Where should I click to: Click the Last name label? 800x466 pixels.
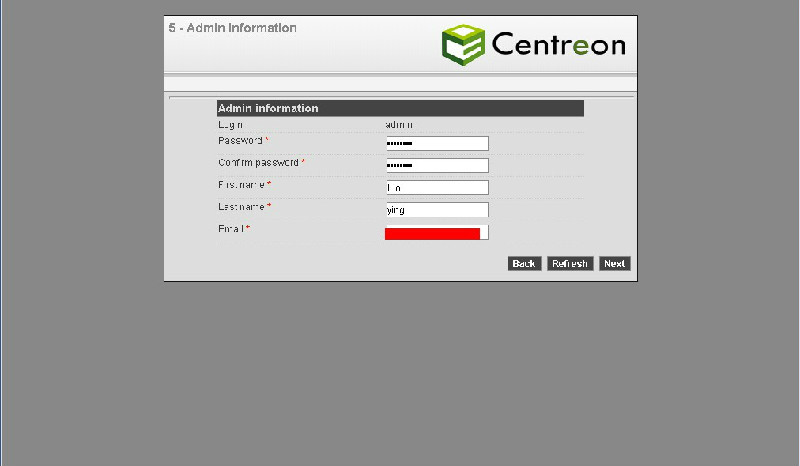tap(242, 207)
